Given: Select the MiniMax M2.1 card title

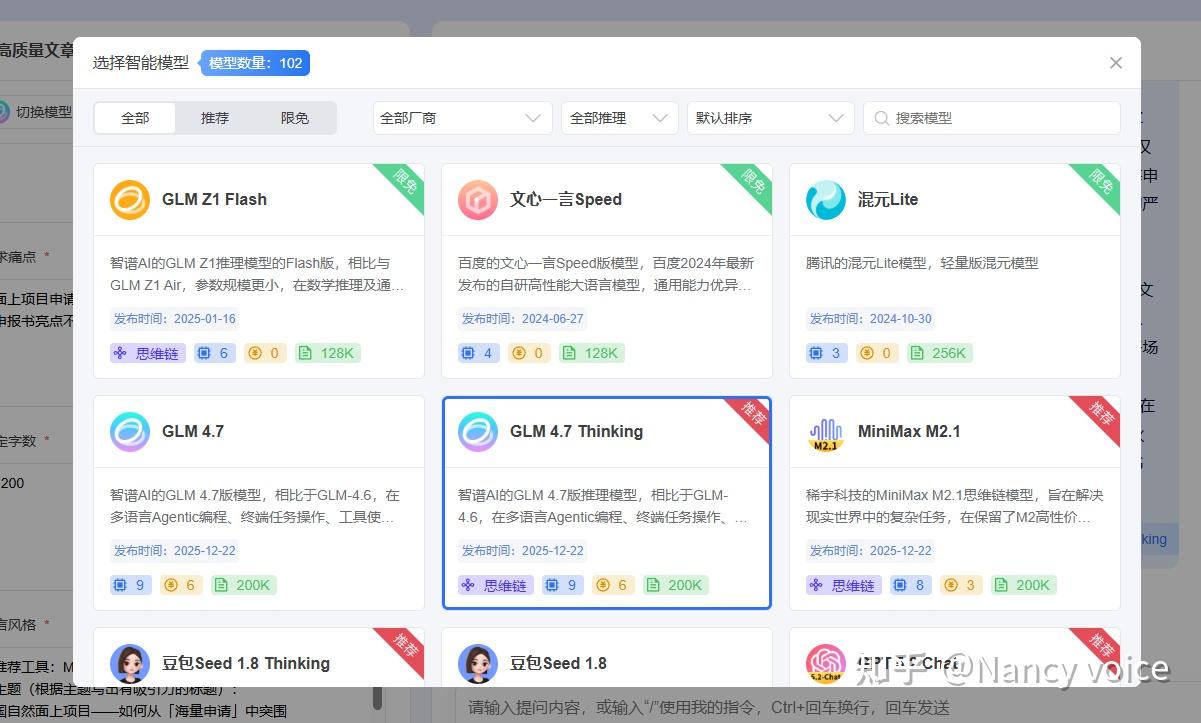Looking at the screenshot, I should tap(909, 432).
